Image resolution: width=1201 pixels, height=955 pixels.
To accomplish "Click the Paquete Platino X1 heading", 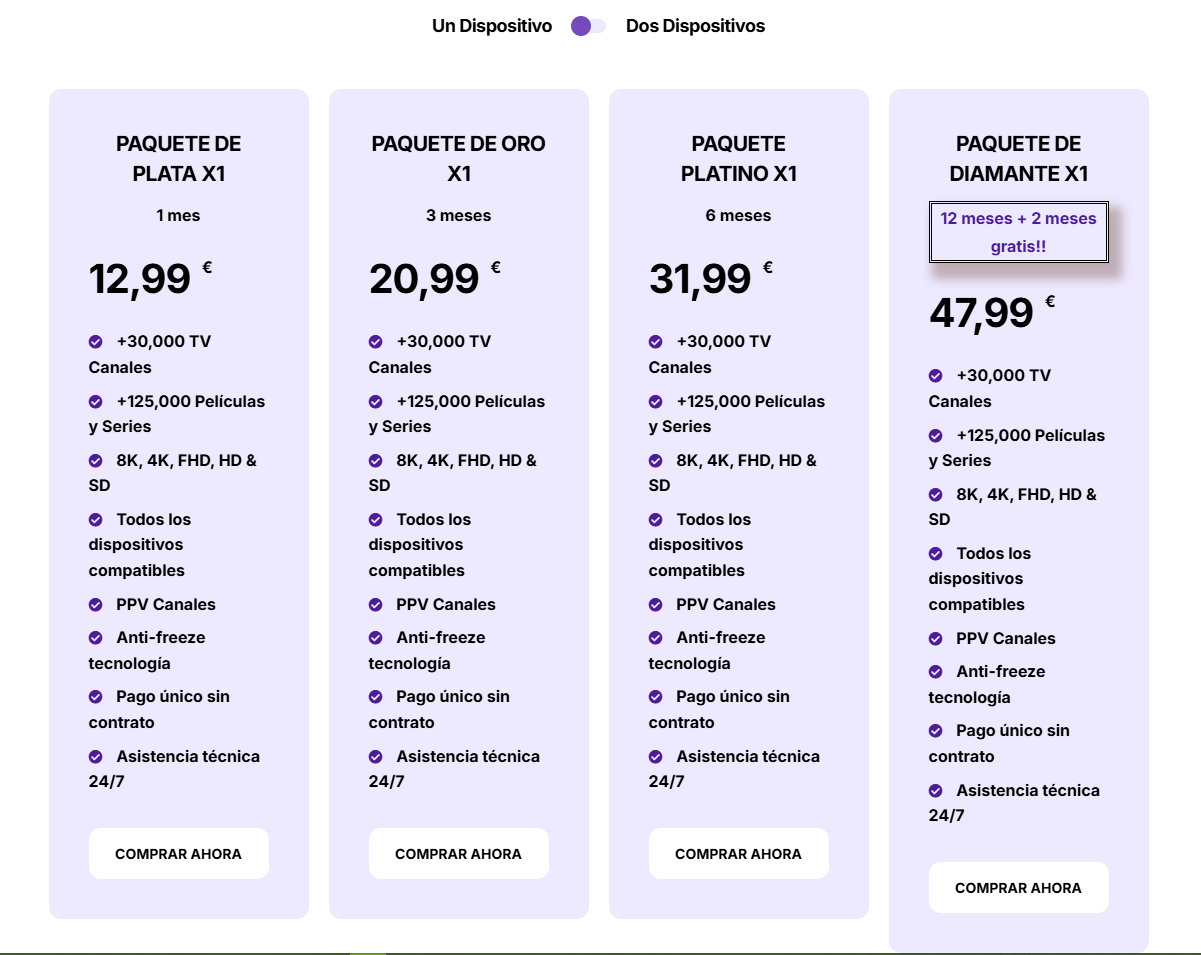I will coord(739,159).
